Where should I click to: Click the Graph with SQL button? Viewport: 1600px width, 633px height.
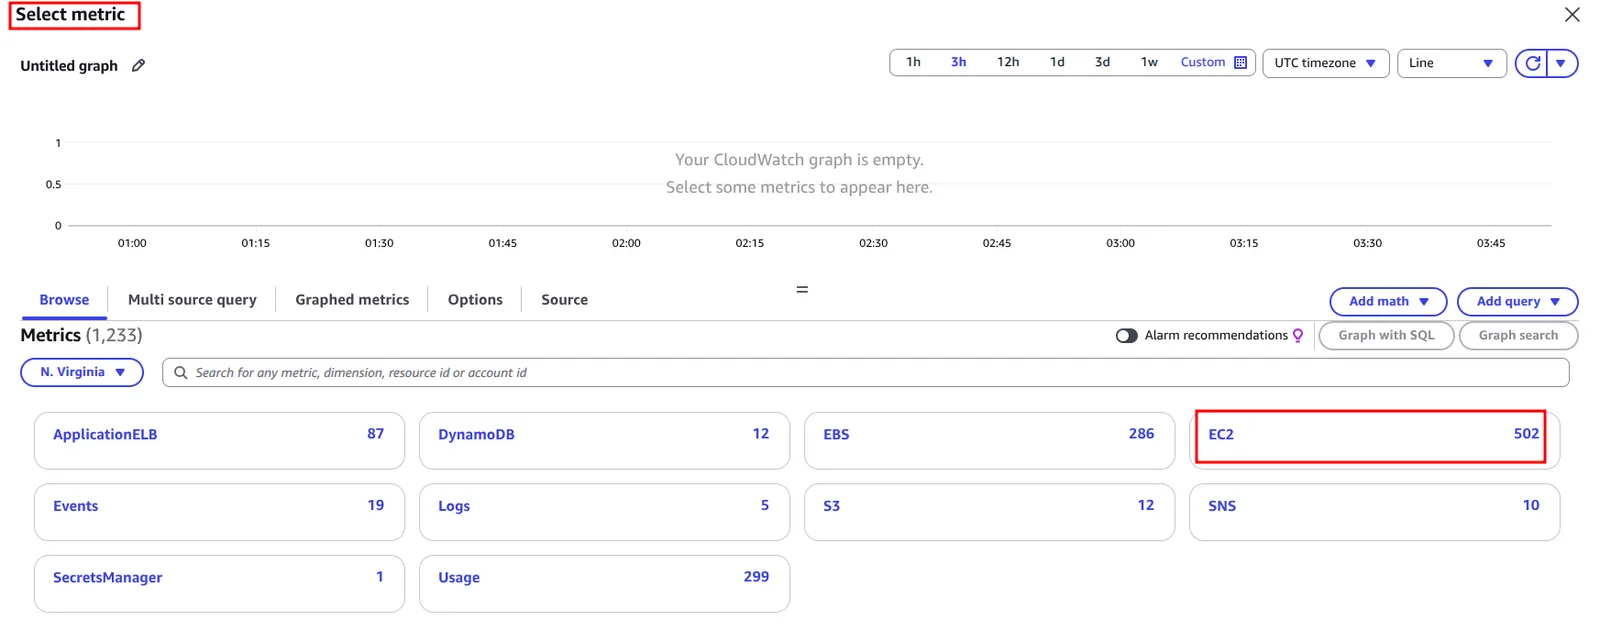1386,335
